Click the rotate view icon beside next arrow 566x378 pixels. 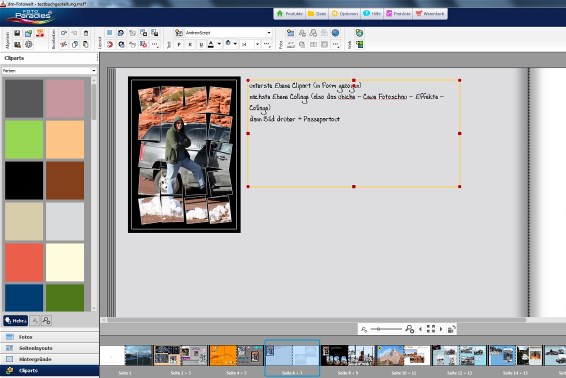(x=452, y=329)
